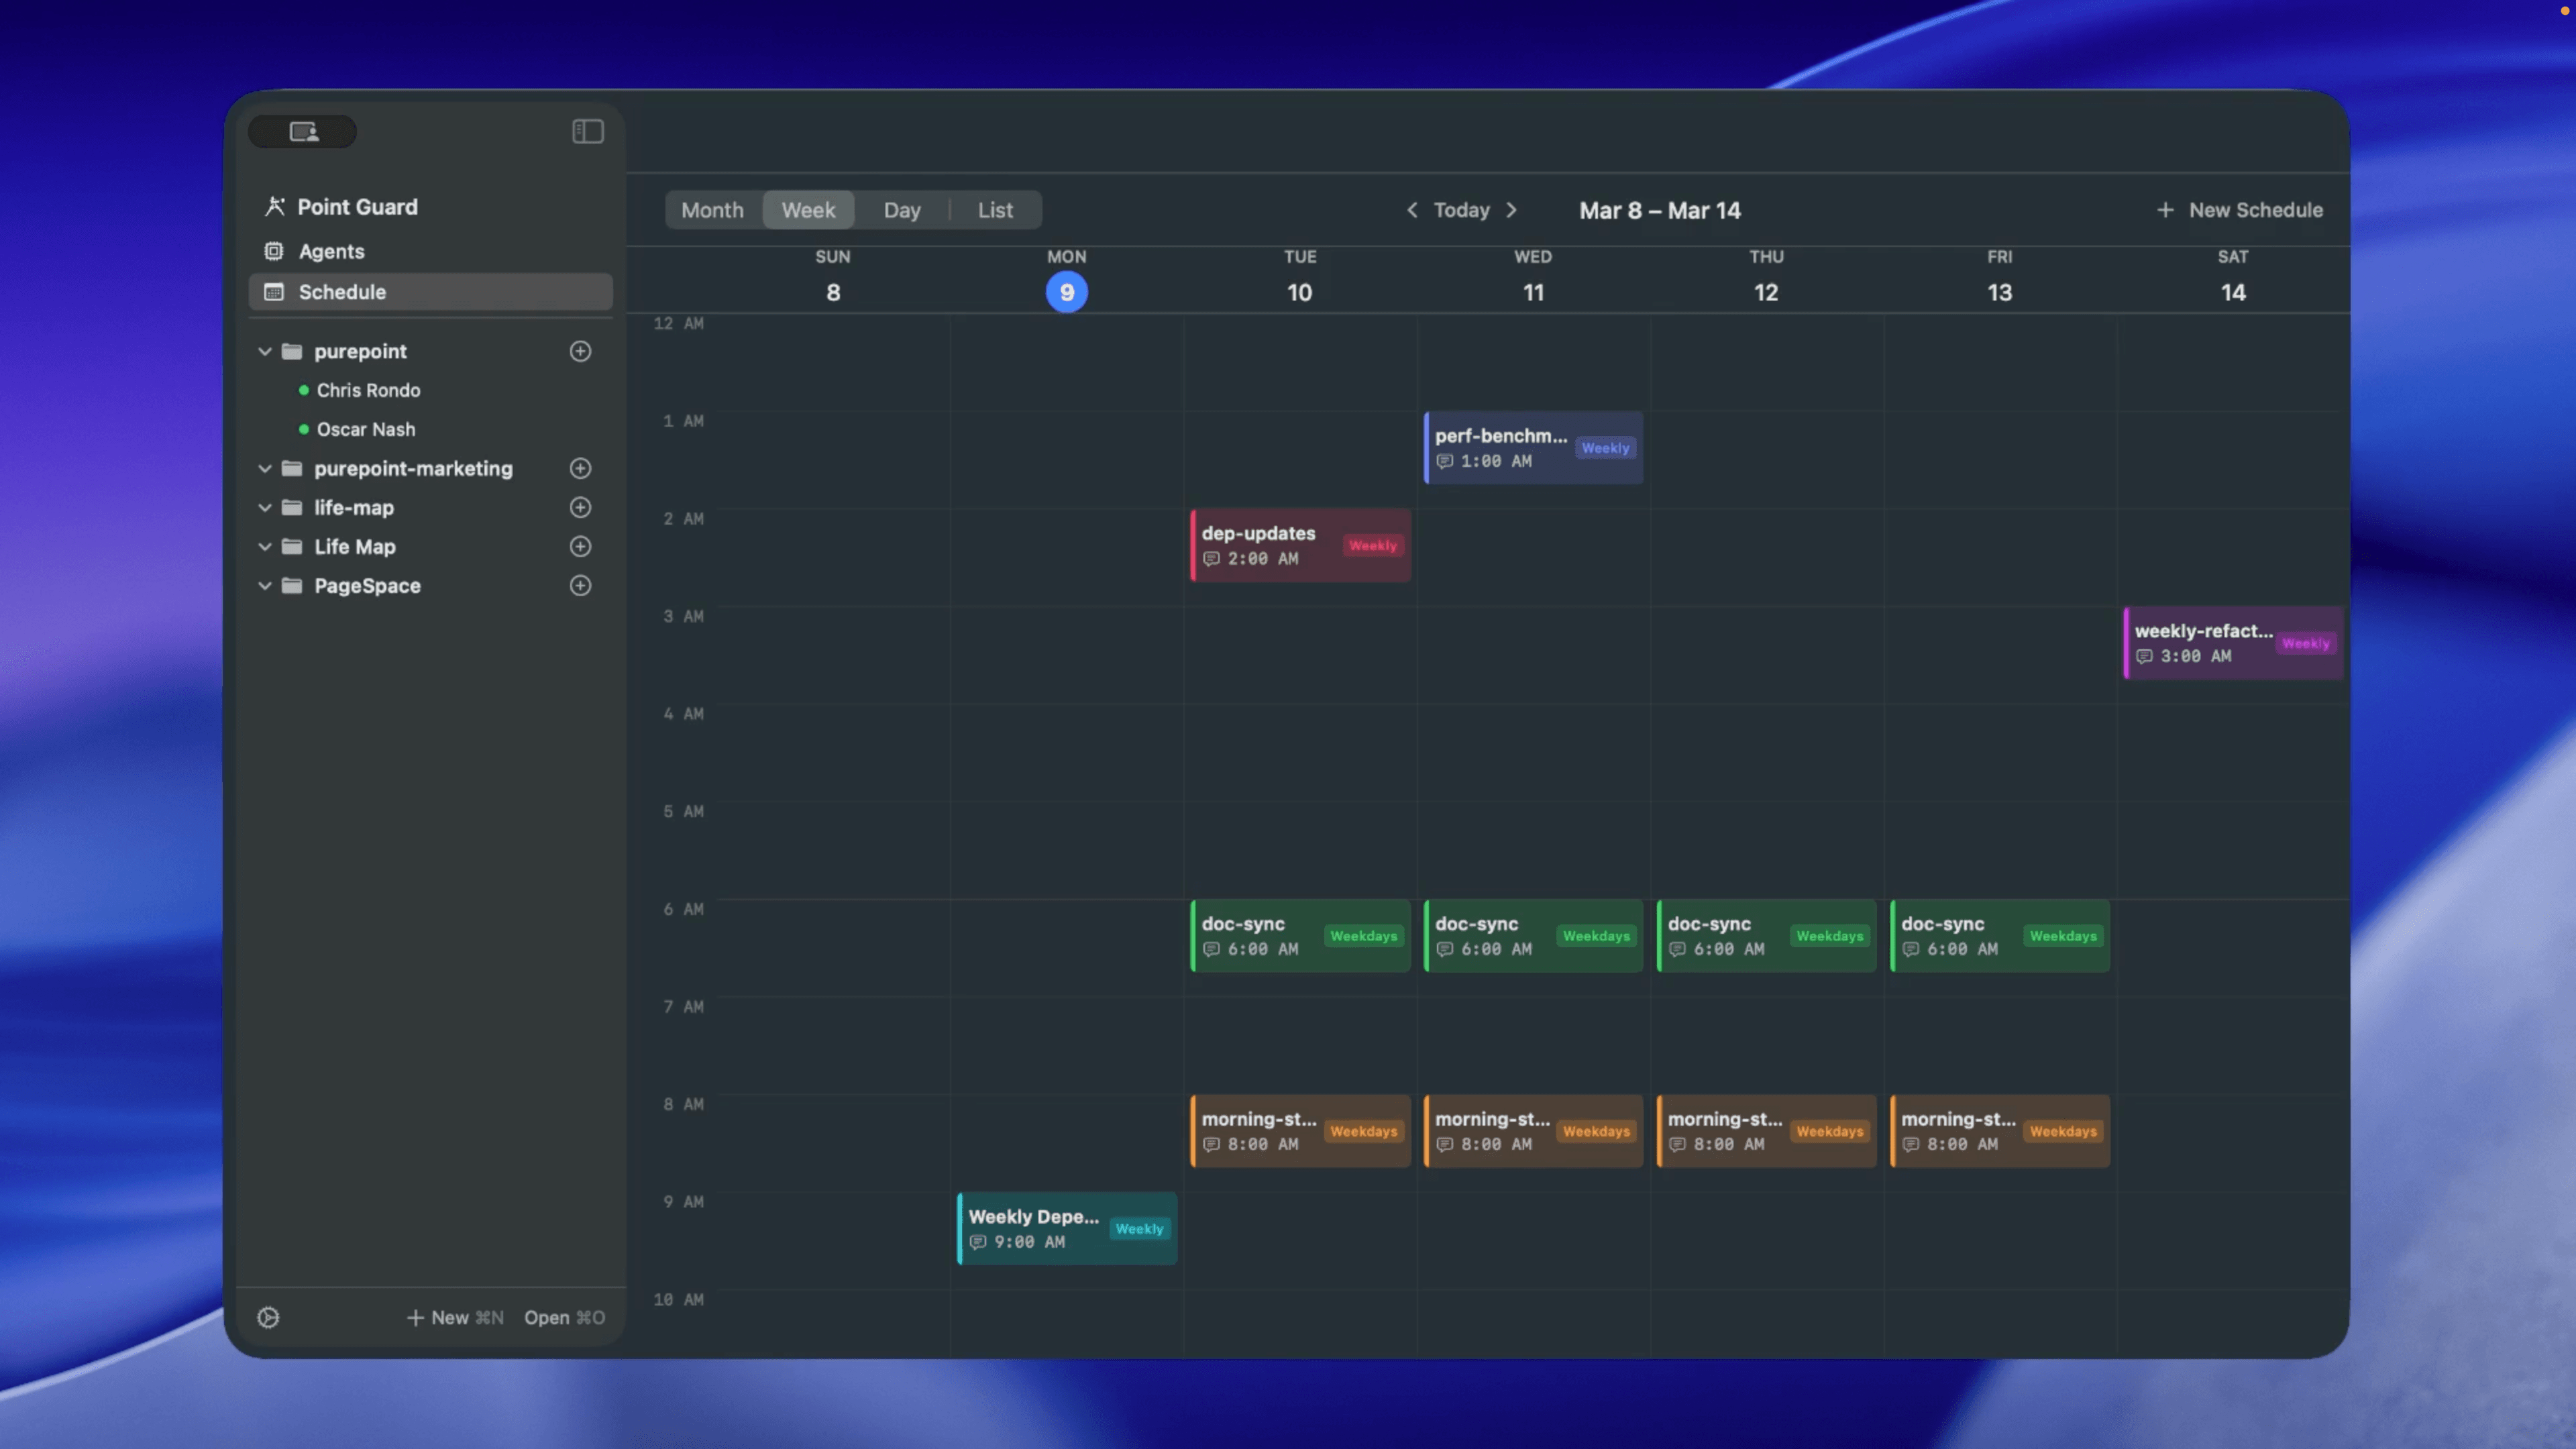Jump to Today

[x=1461, y=210]
